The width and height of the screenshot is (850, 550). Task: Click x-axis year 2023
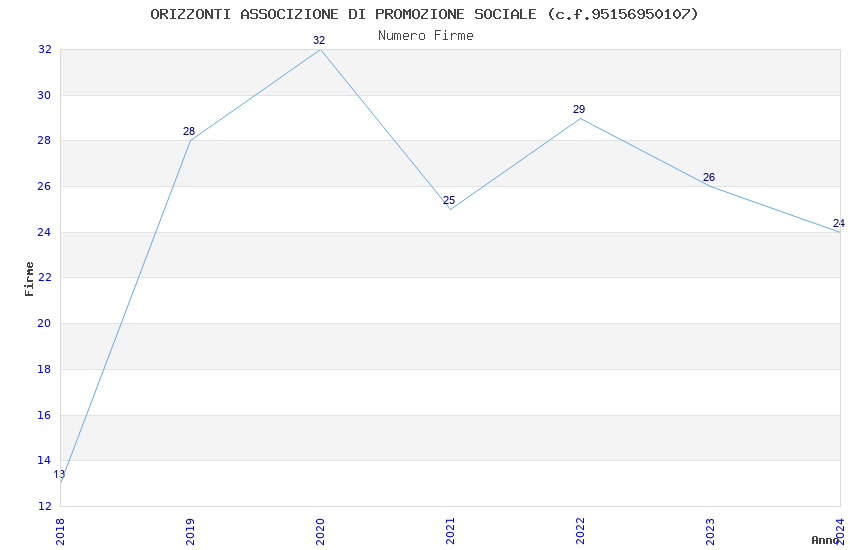pyautogui.click(x=711, y=531)
